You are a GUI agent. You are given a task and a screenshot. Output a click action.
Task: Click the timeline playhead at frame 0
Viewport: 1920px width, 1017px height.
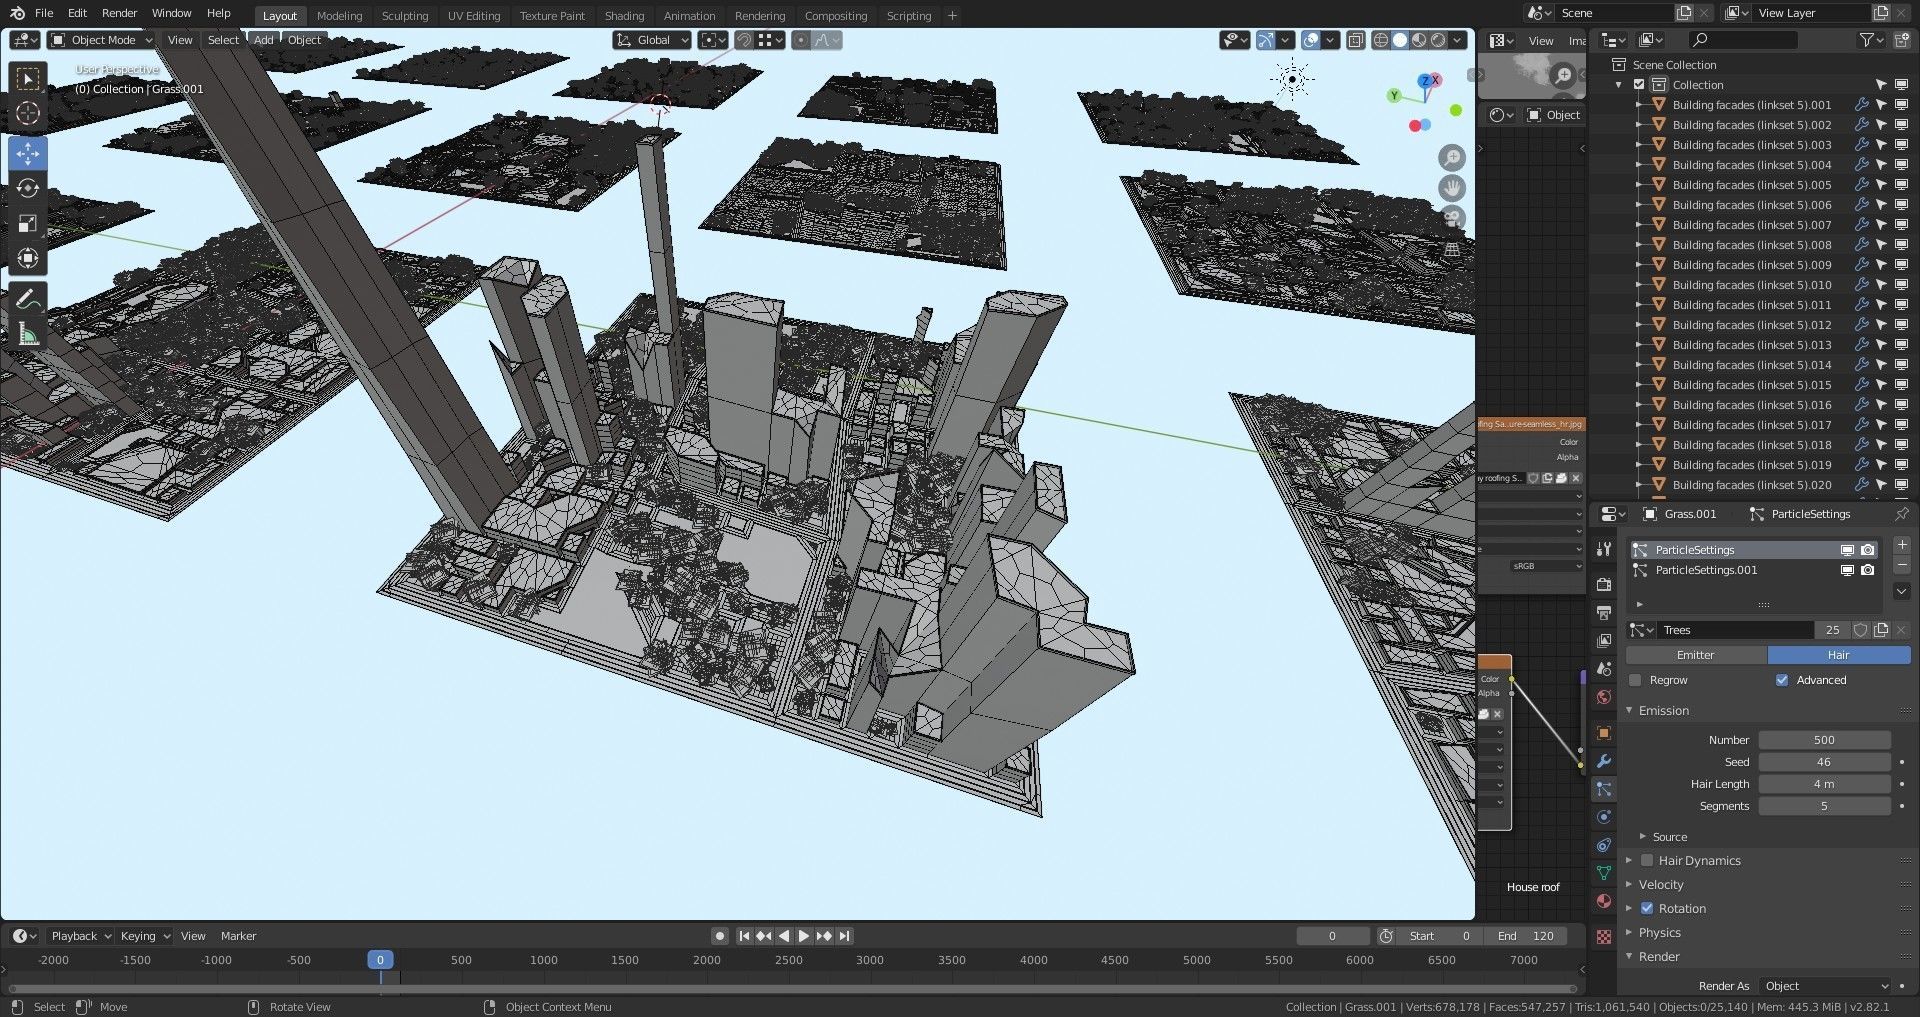click(380, 960)
